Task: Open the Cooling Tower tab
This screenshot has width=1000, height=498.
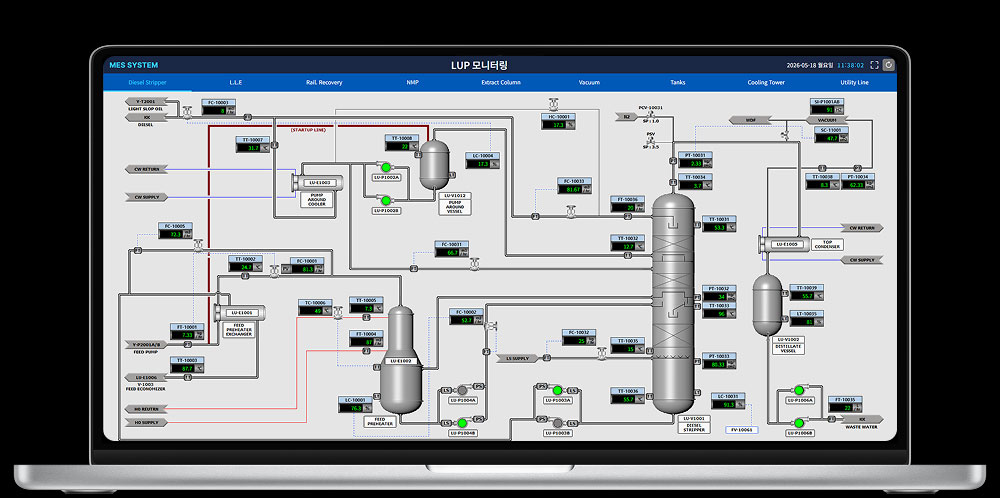Action: point(766,82)
